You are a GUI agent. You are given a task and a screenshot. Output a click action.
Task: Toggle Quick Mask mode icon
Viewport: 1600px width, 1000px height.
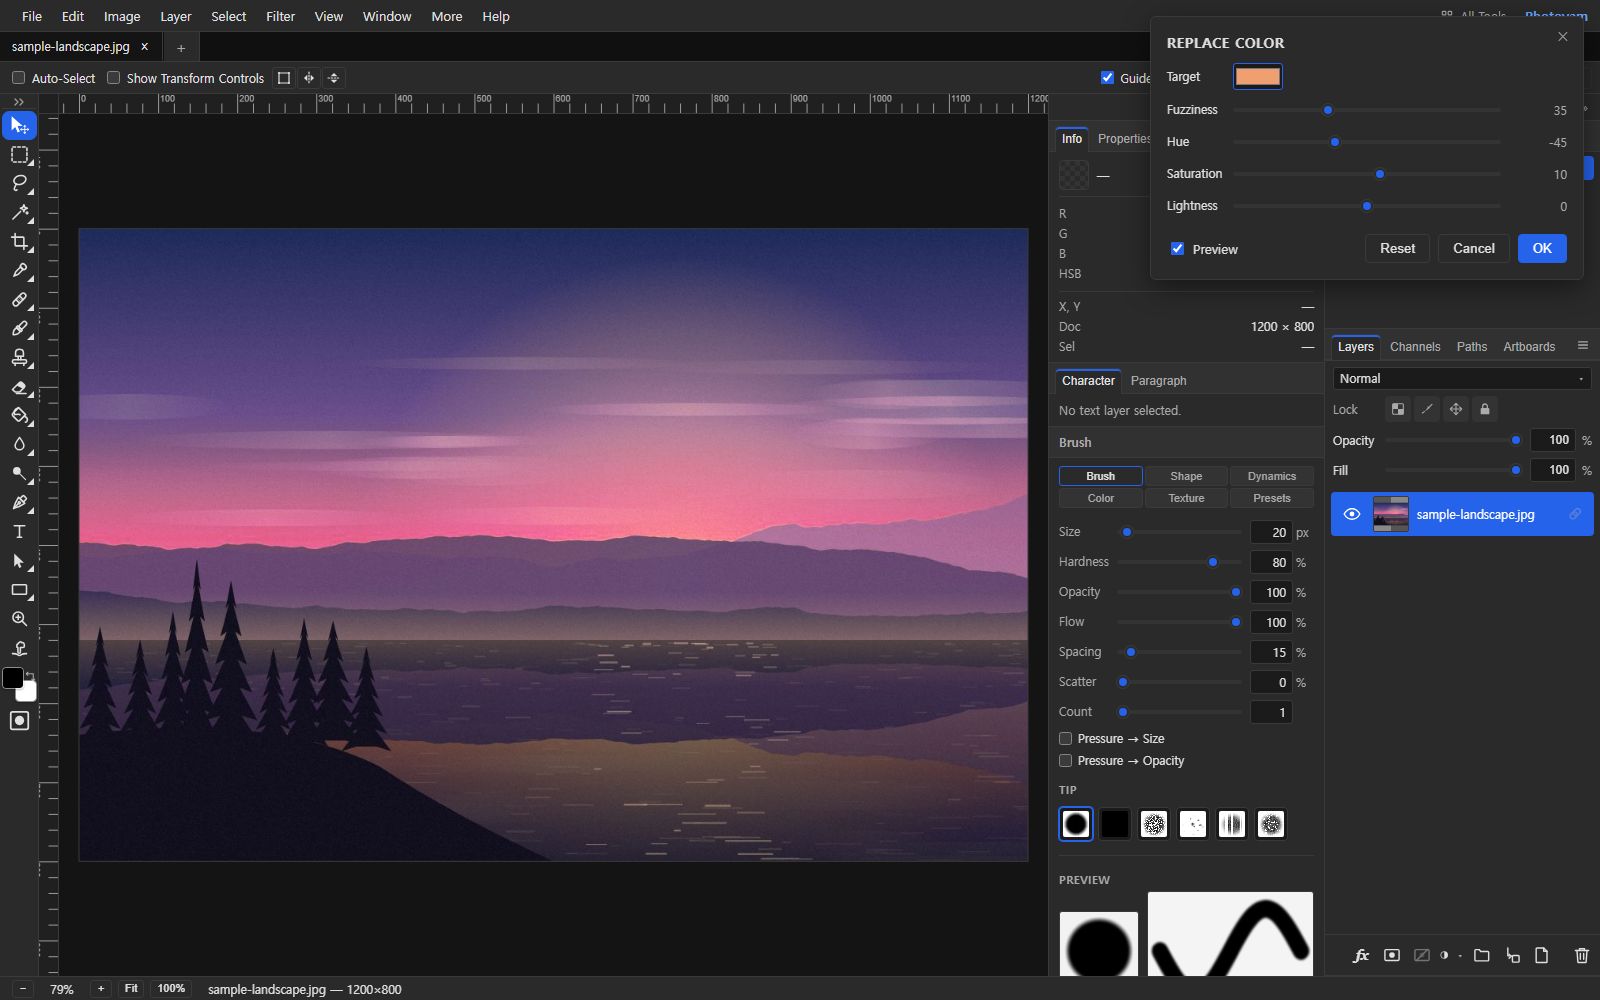19,721
